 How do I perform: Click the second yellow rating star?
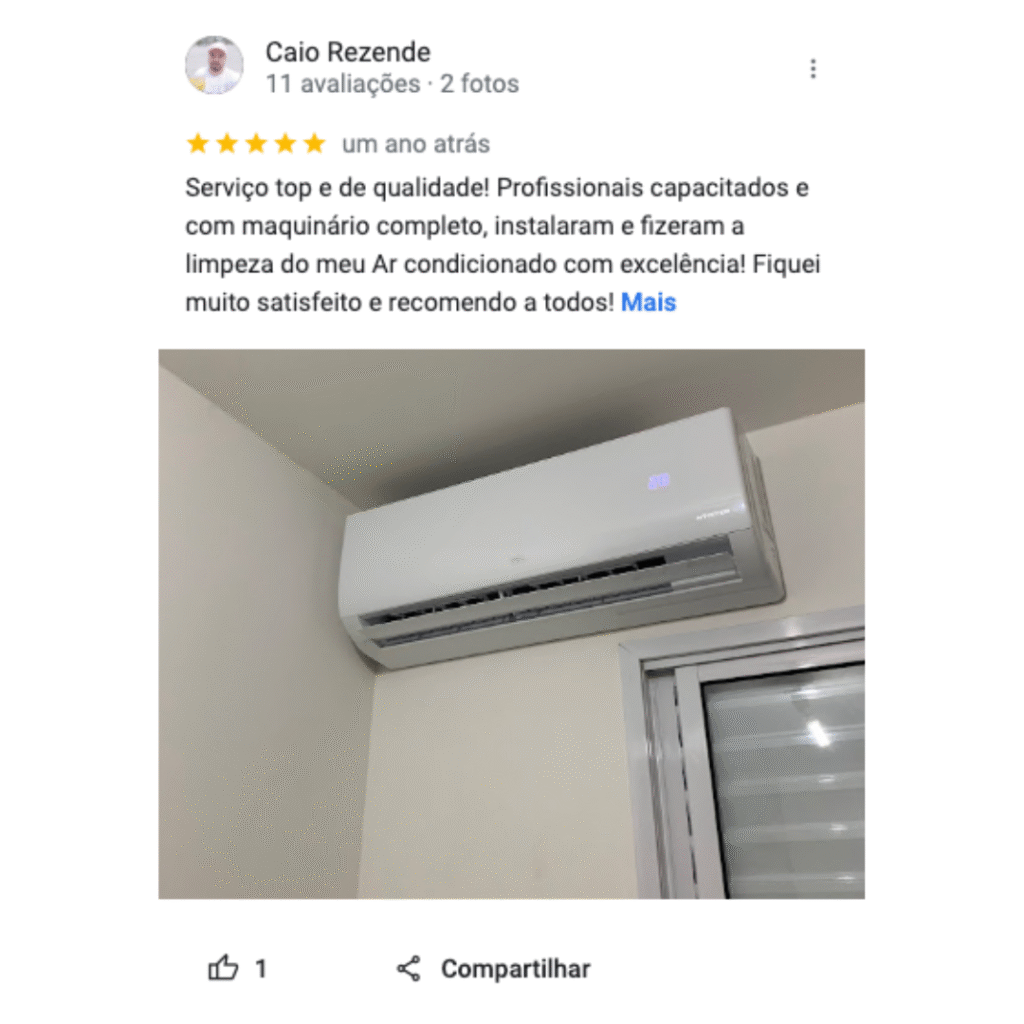tap(227, 143)
